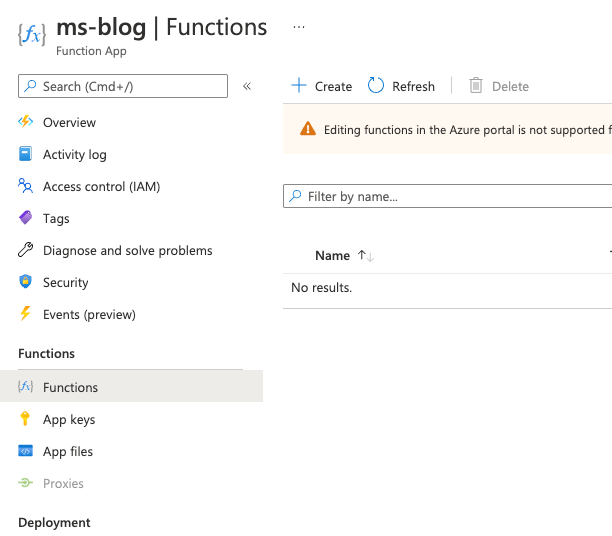Select the Functions sidebar item
The height and width of the screenshot is (536, 612).
132,386
